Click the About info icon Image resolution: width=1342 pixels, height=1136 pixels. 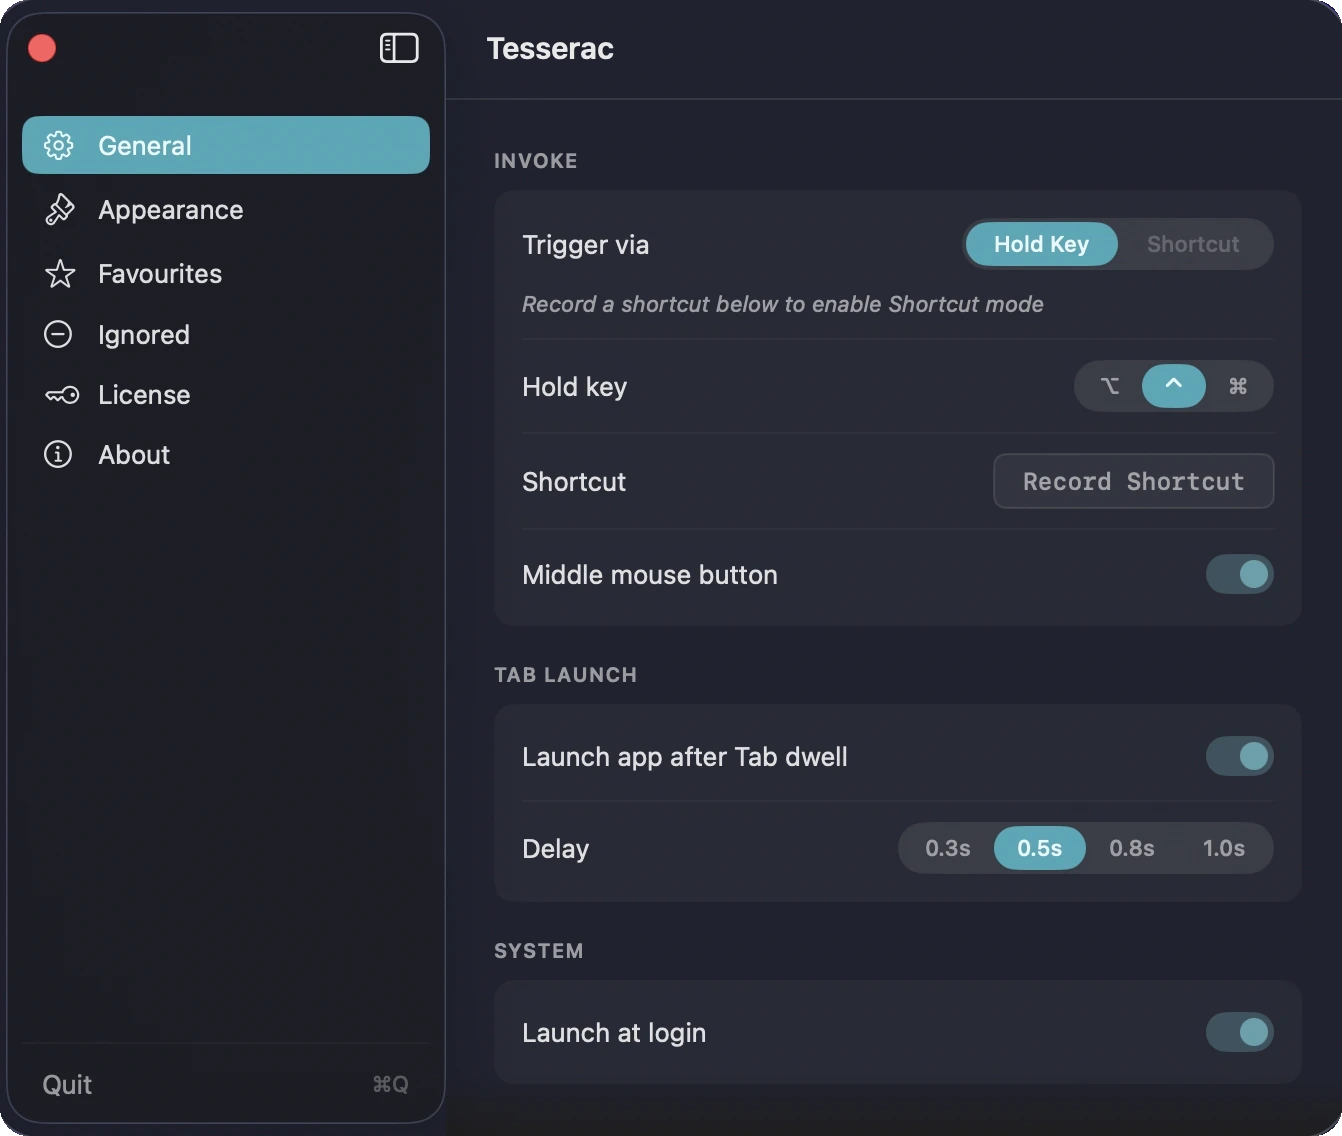pos(58,454)
